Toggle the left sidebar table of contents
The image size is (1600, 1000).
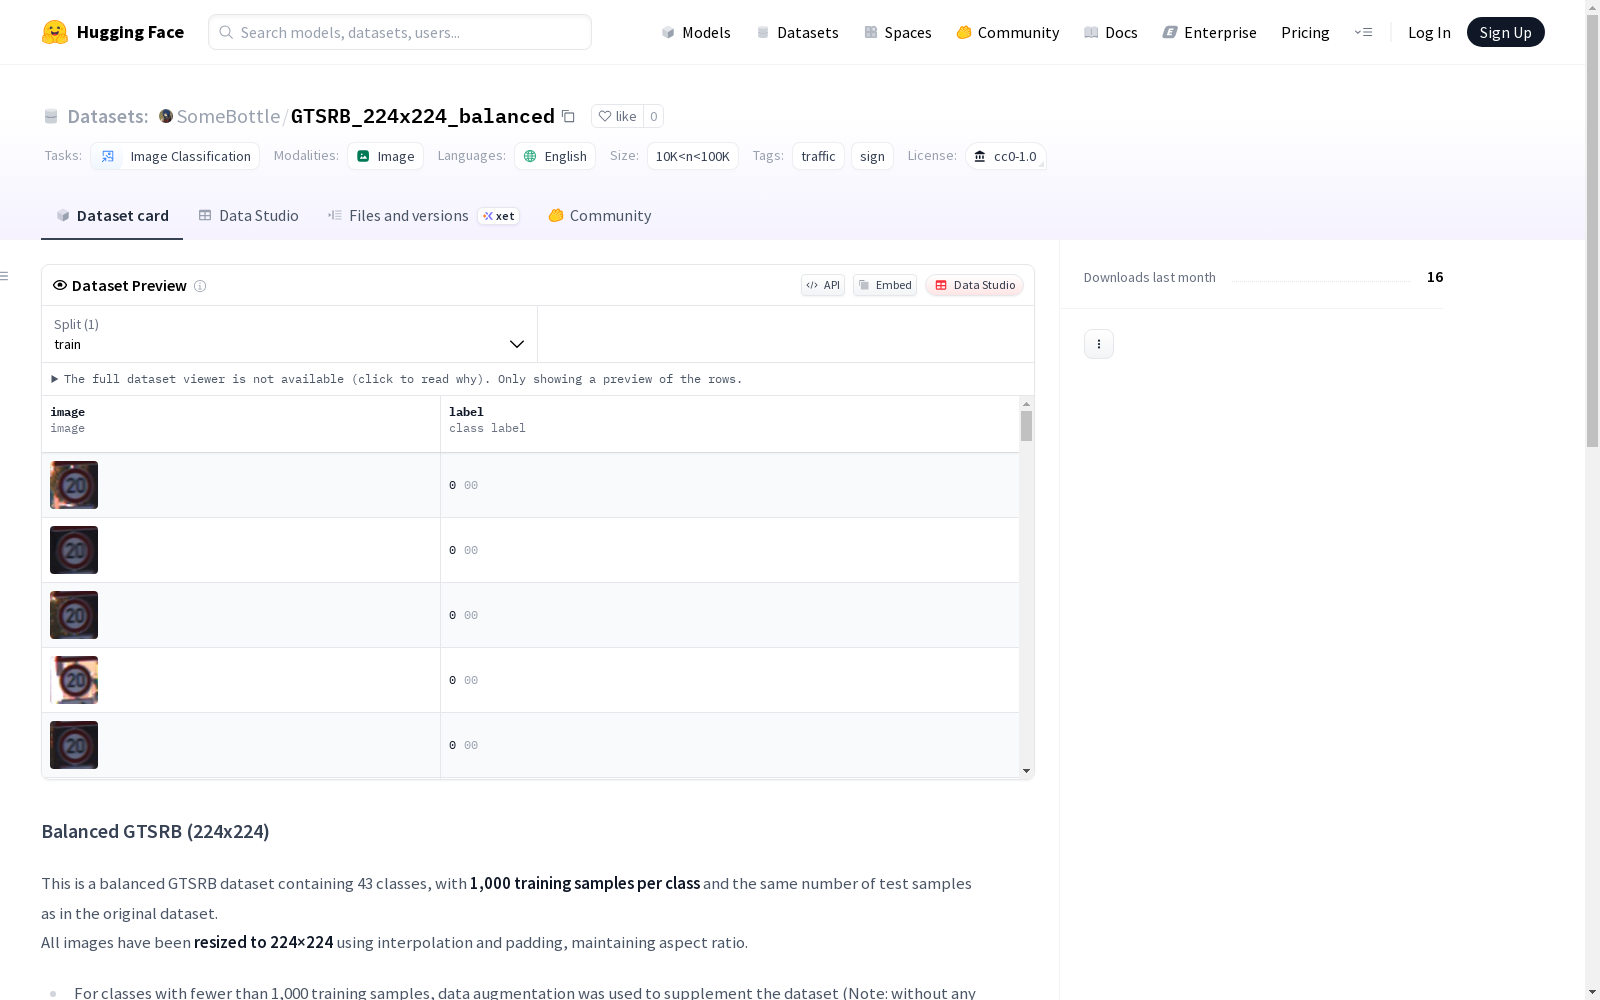coord(5,276)
